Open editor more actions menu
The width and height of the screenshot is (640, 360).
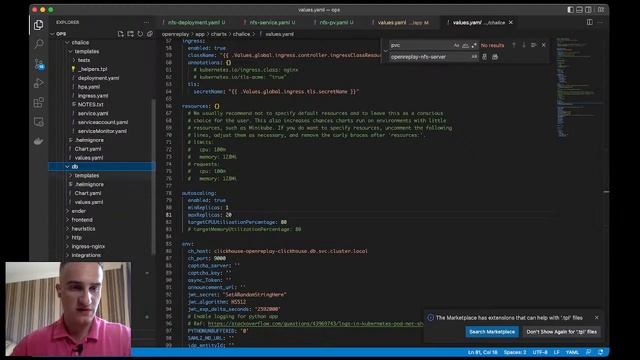600,22
